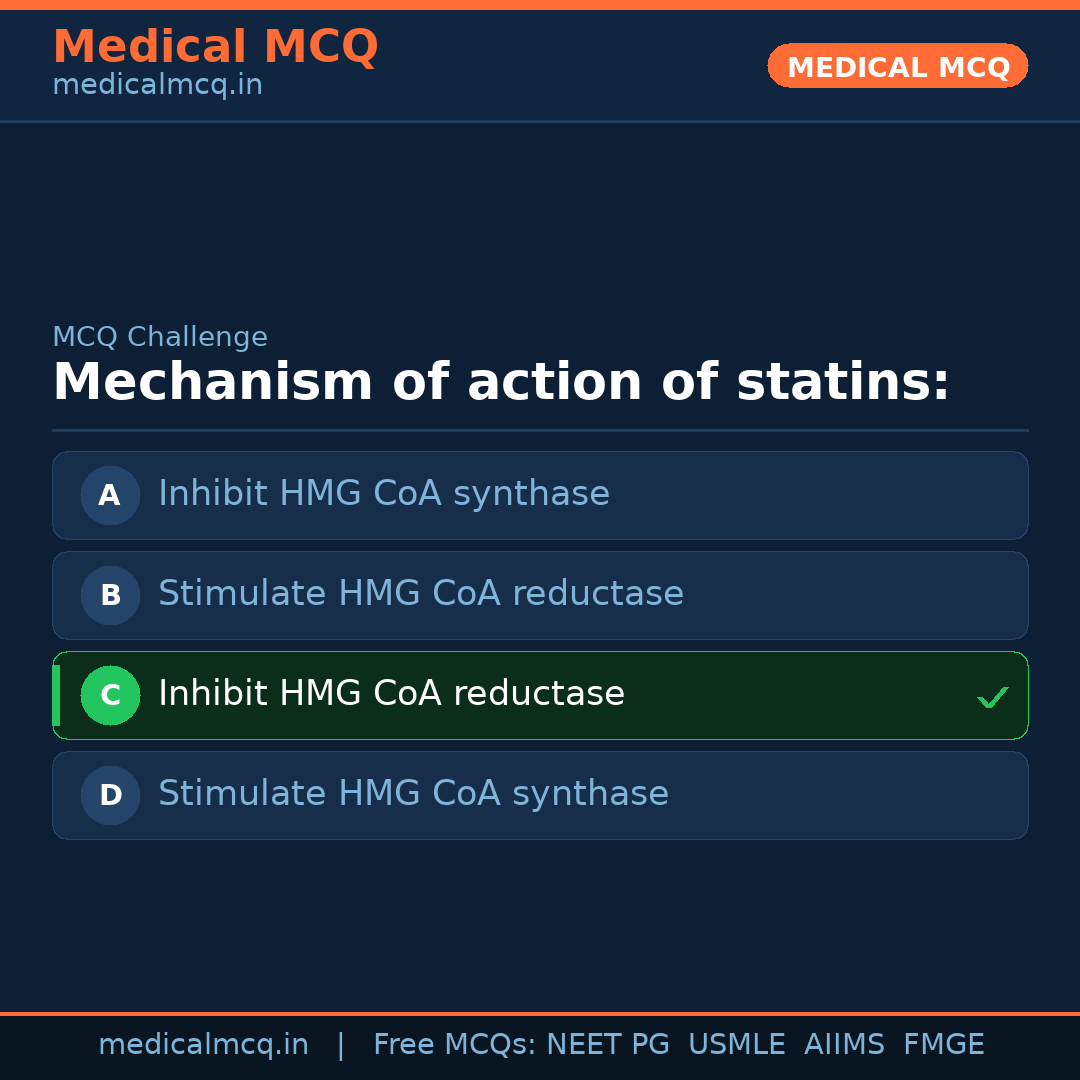This screenshot has height=1080, width=1080.
Task: Click the green checkmark icon
Action: (x=992, y=697)
